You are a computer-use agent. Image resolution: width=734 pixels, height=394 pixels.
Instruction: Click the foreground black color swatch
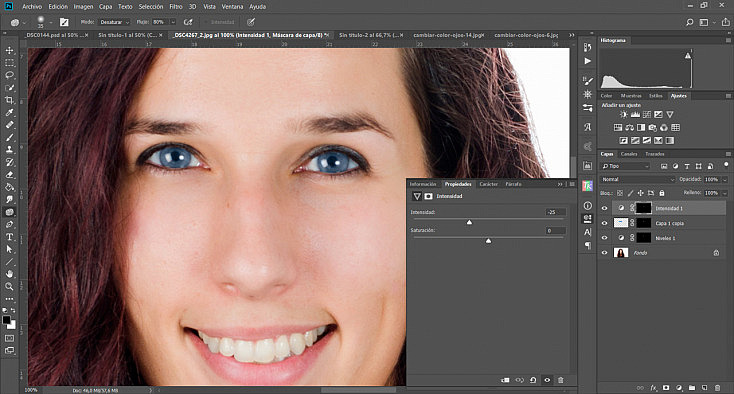7,320
